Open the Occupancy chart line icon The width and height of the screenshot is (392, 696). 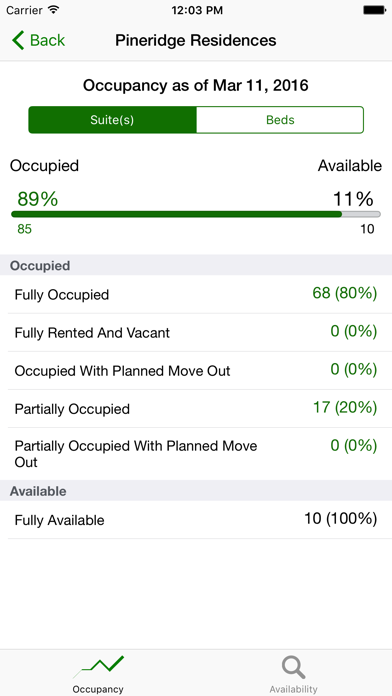[98, 667]
